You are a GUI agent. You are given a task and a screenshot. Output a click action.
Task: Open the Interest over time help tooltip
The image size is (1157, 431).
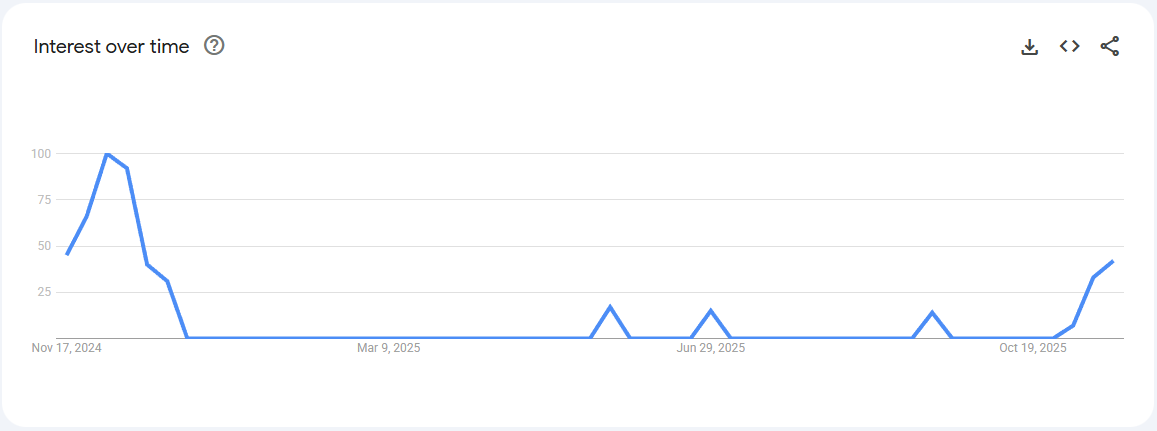coord(214,46)
